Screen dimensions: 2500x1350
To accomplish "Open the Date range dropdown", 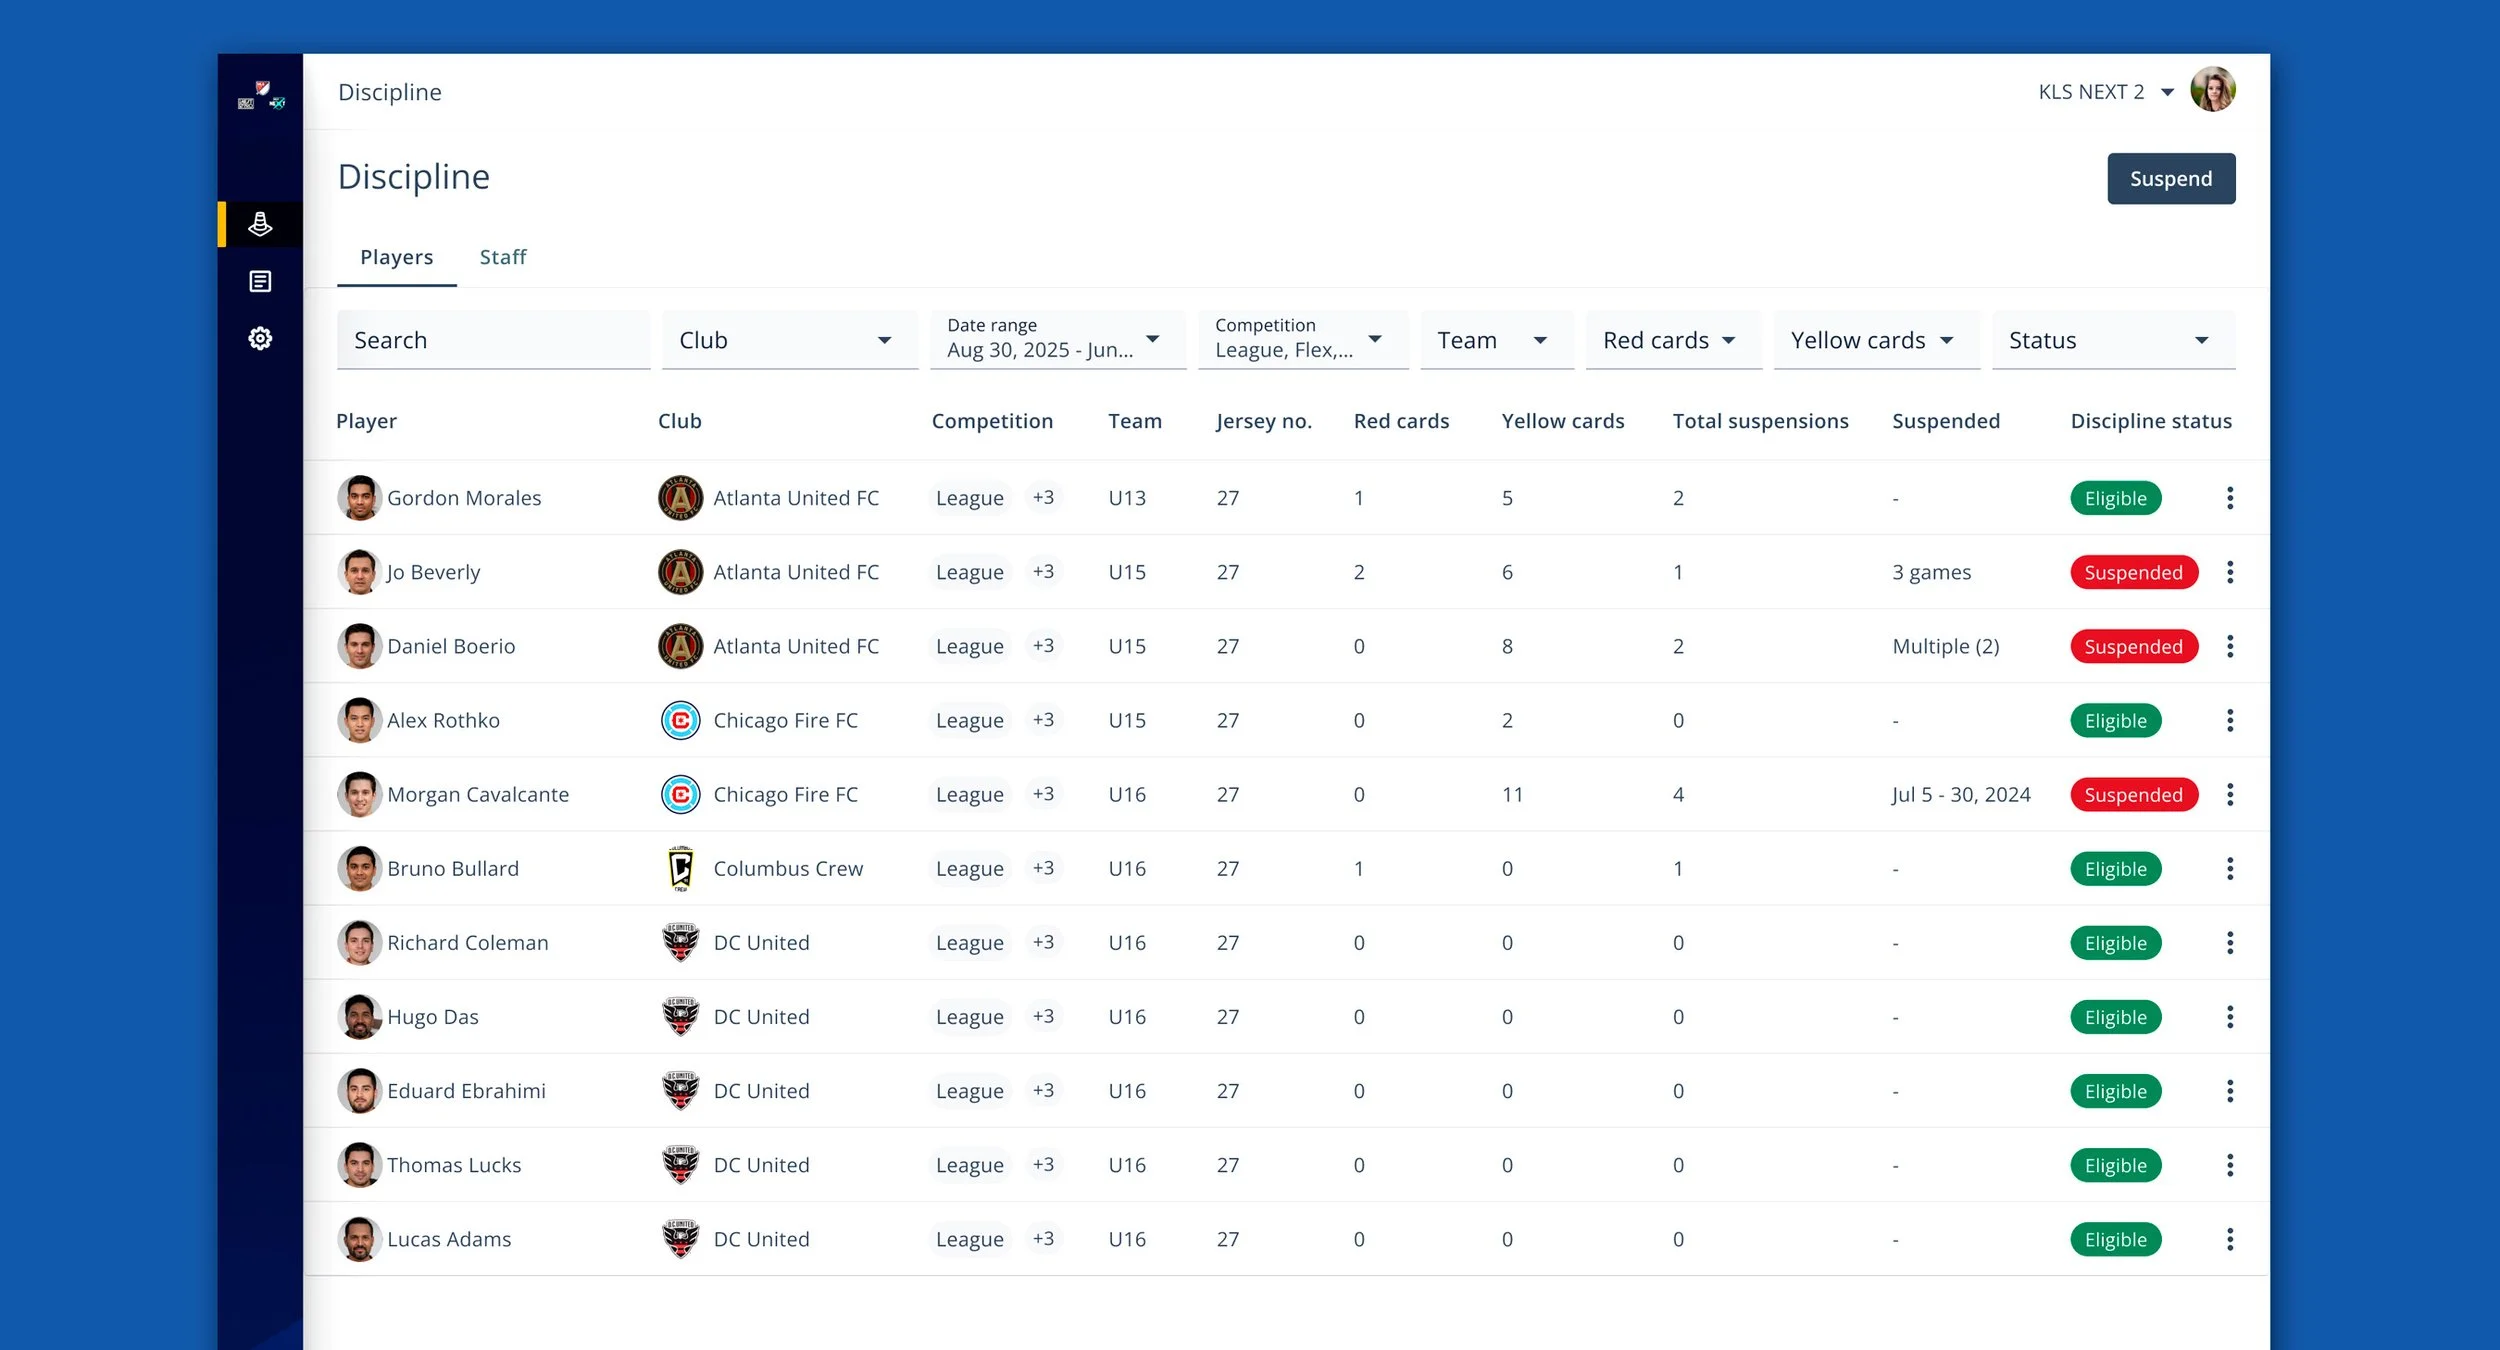I will click(x=1056, y=340).
